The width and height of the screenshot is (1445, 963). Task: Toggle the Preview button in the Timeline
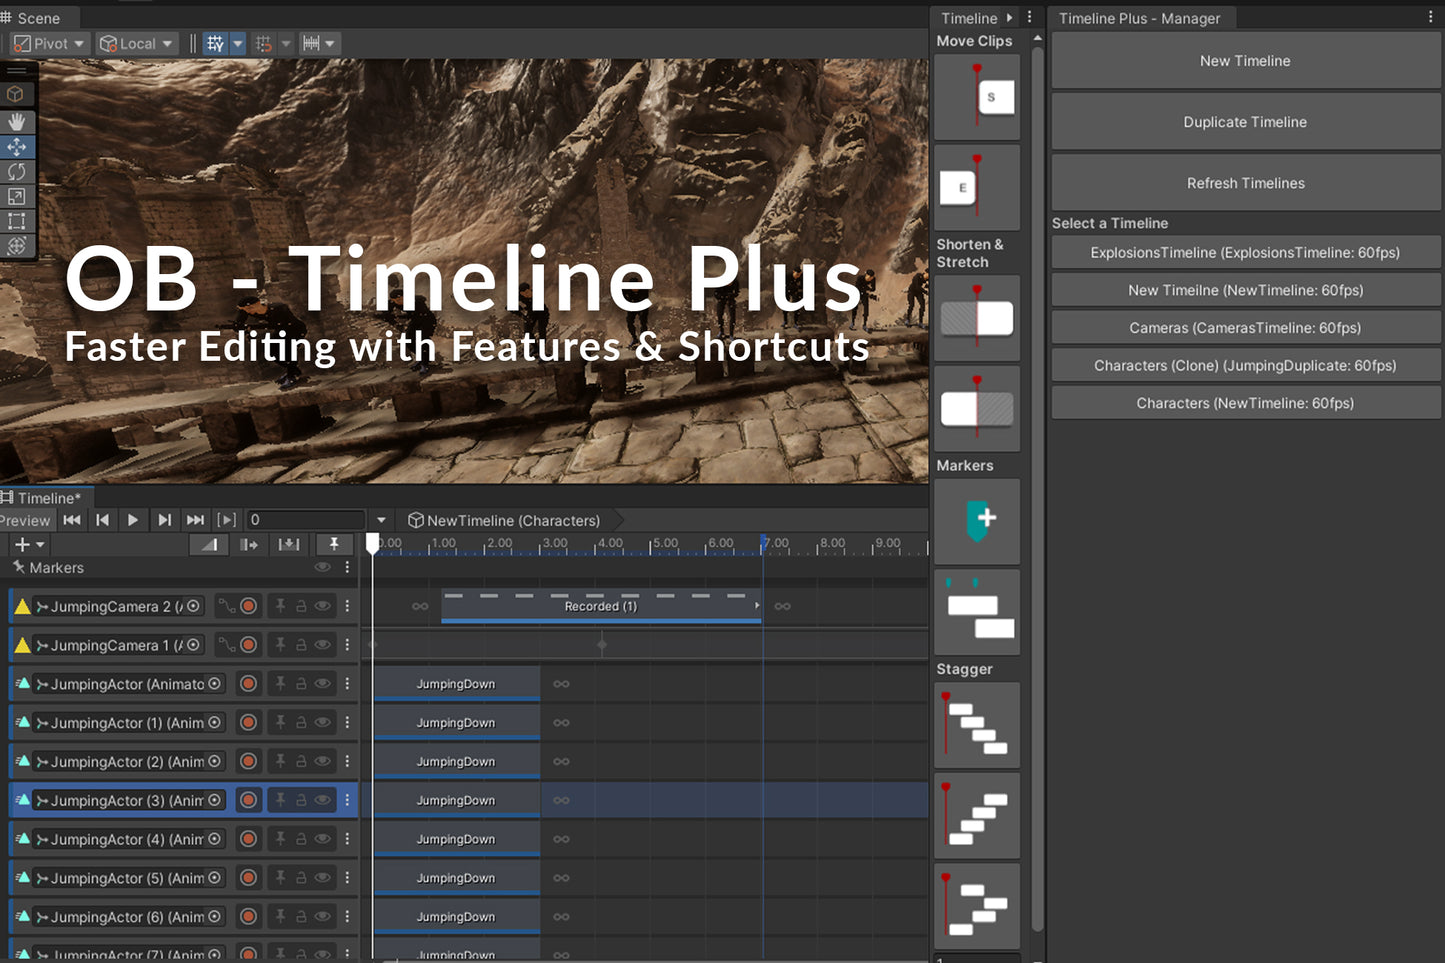25,520
